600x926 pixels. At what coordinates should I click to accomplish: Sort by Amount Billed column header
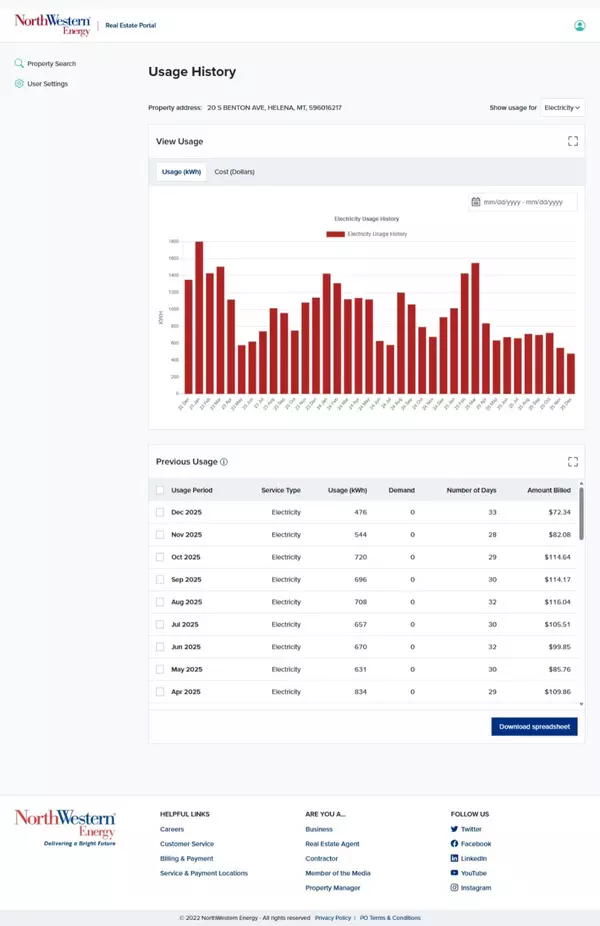point(548,490)
